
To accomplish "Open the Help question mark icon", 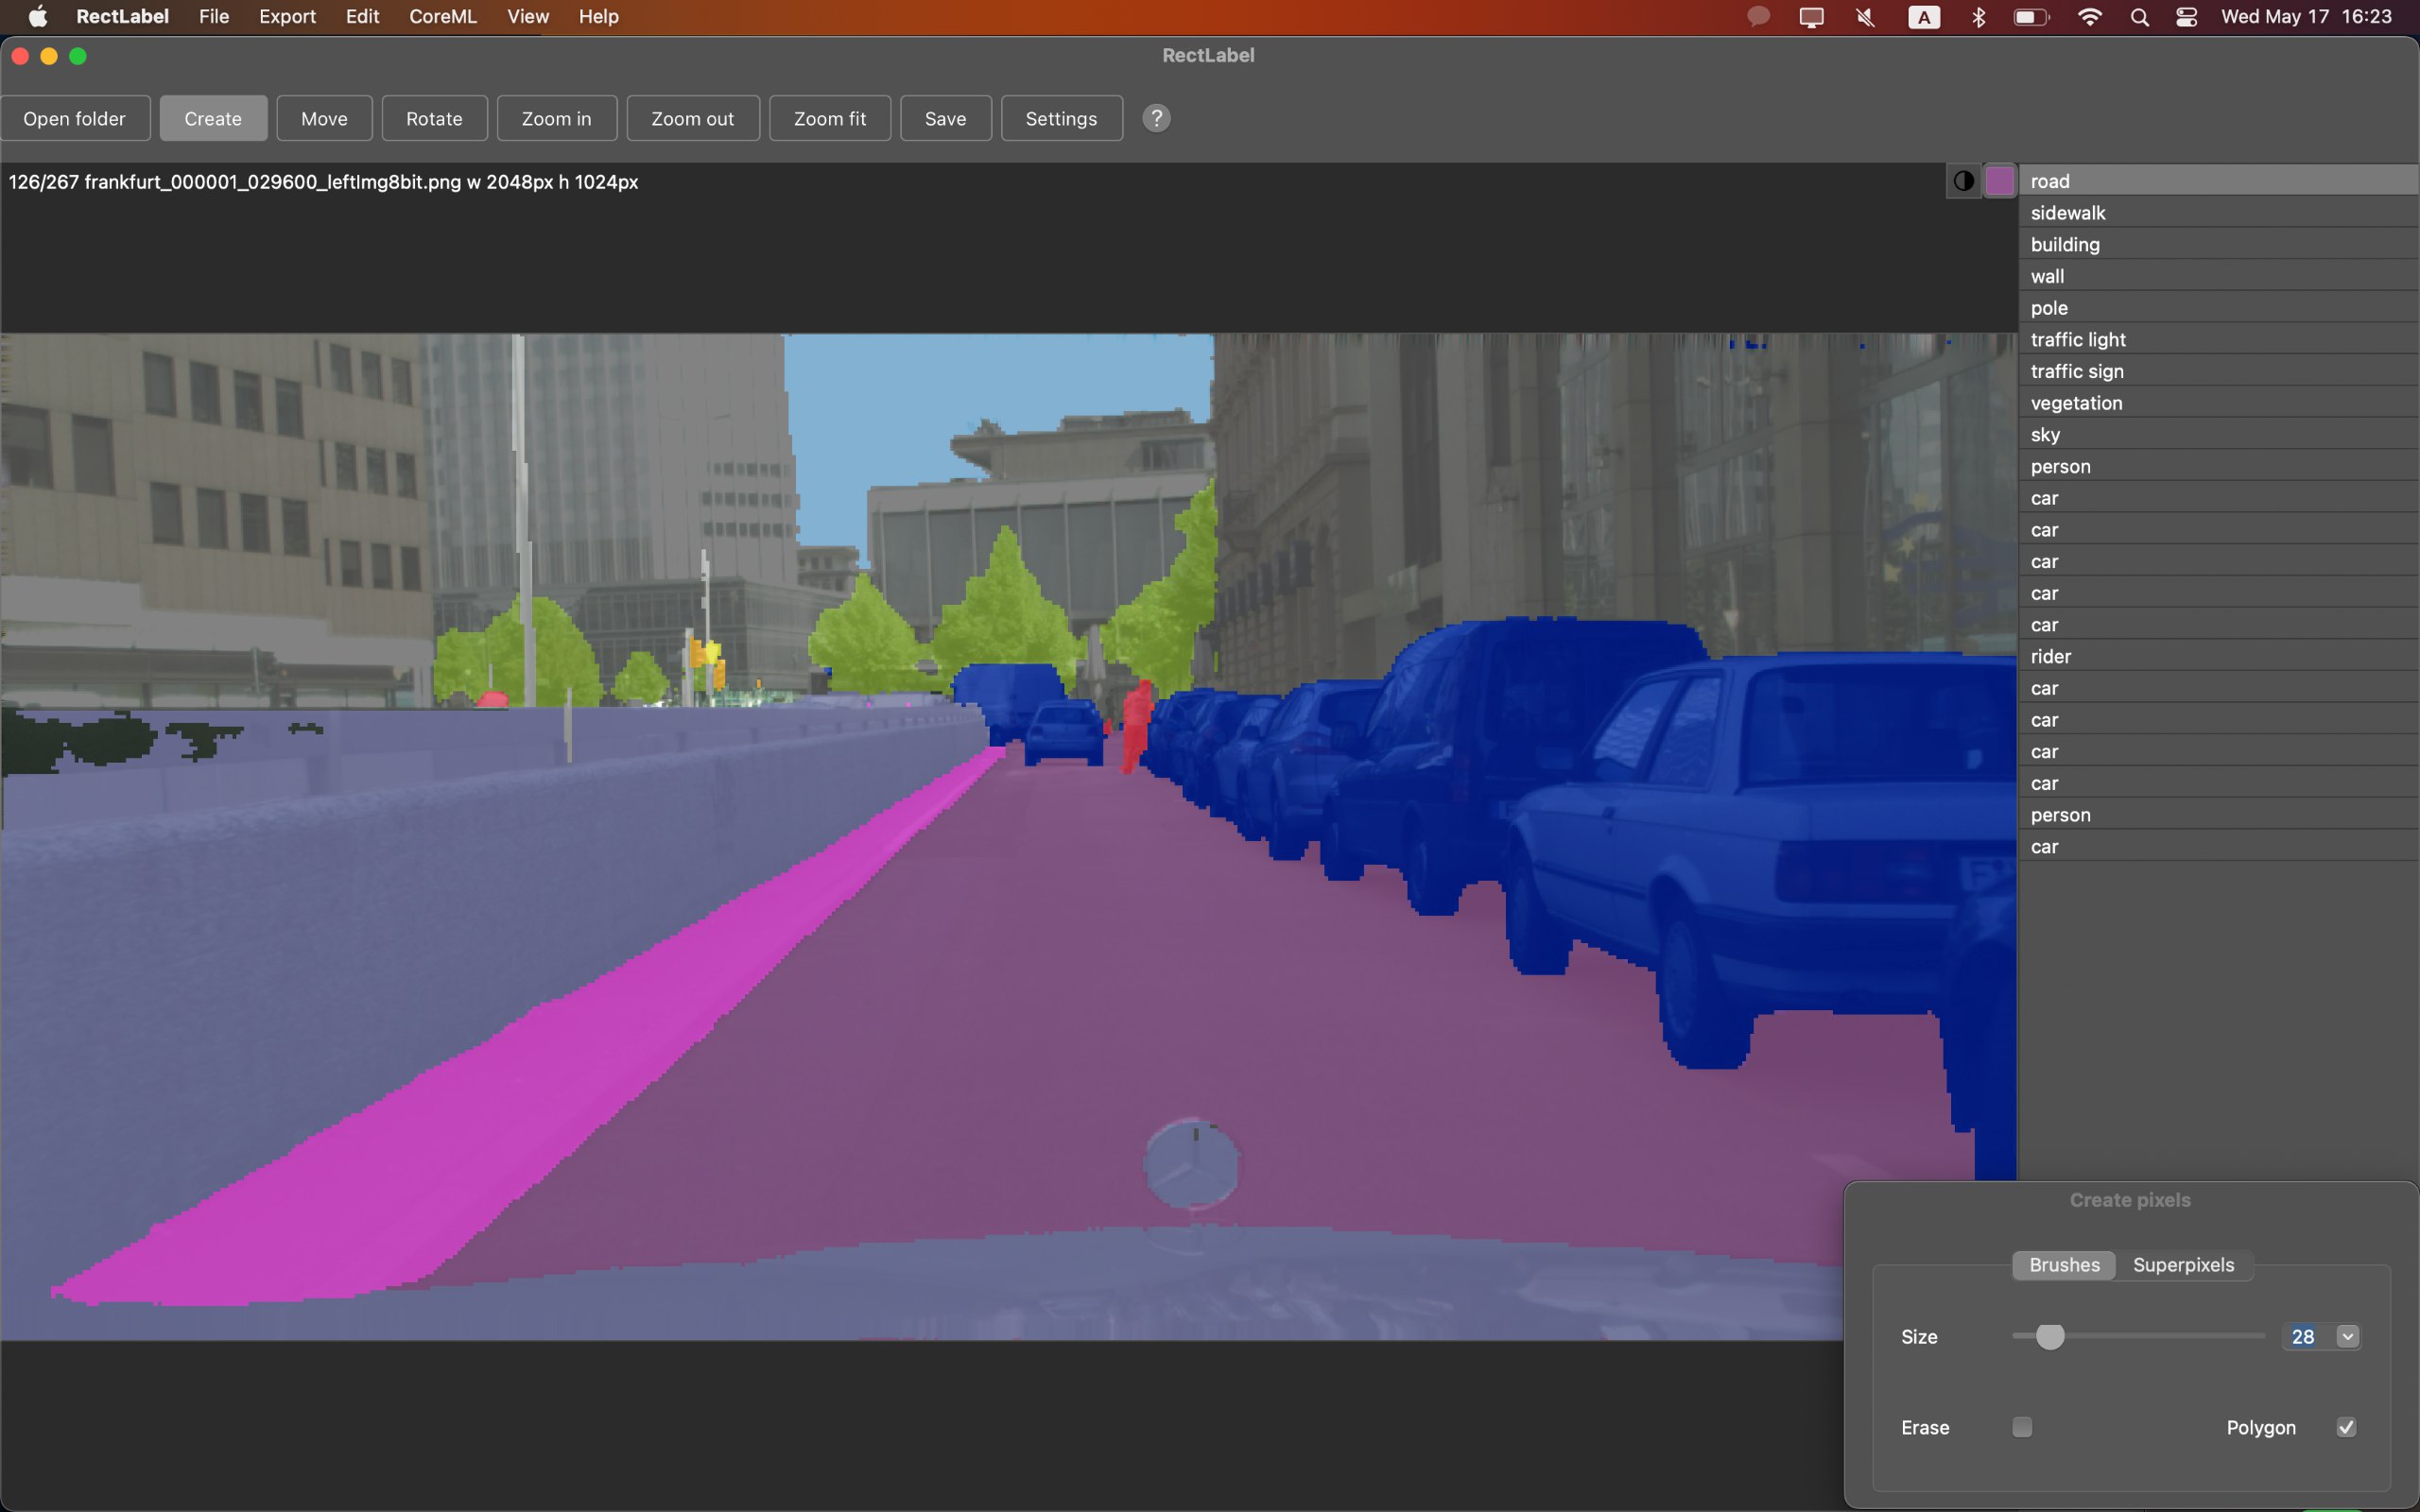I will pos(1156,118).
